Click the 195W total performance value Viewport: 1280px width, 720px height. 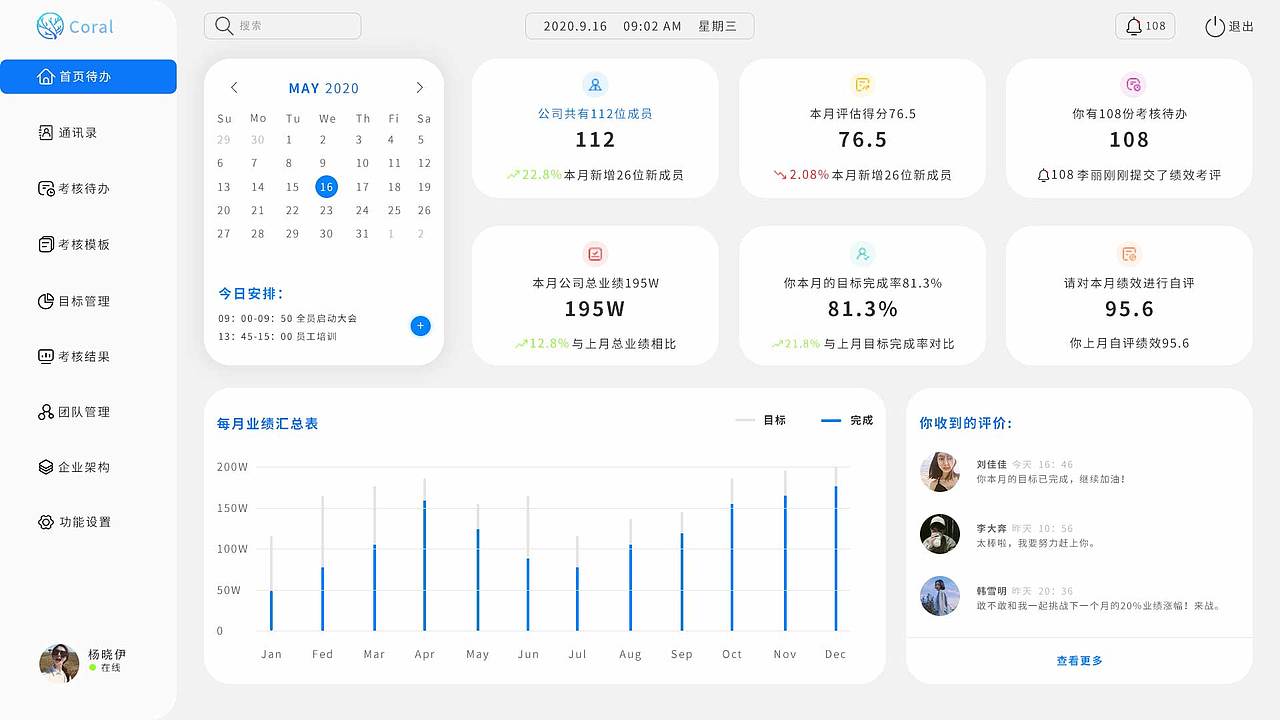point(595,309)
